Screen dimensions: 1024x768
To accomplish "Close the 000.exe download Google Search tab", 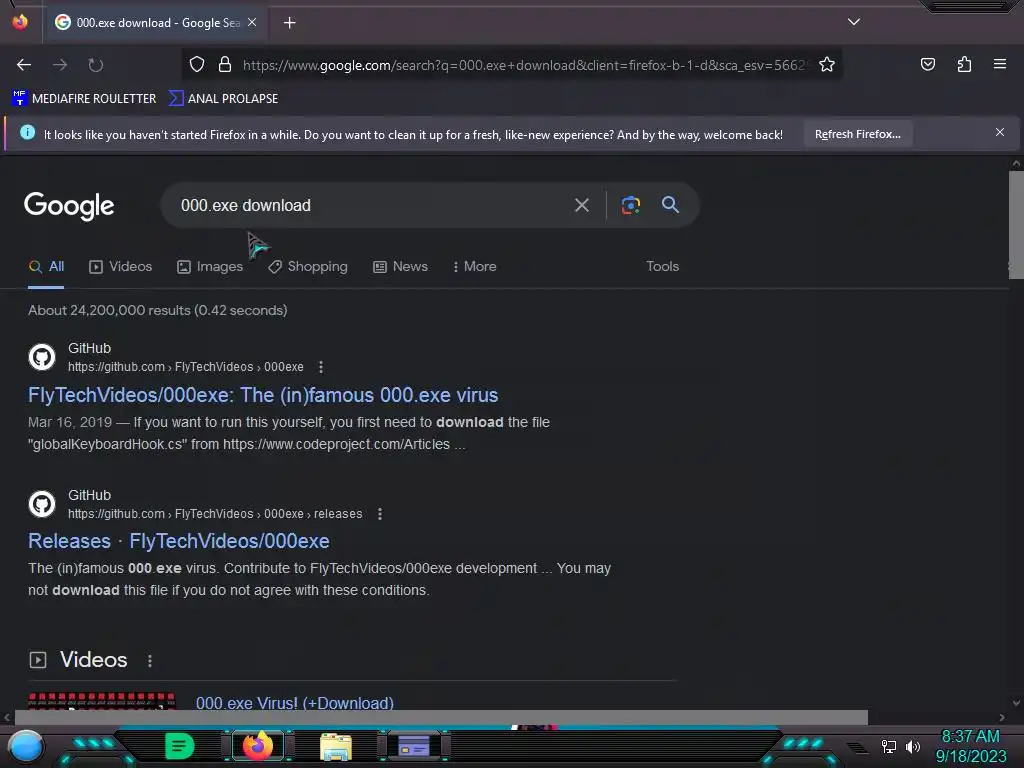I will pyautogui.click(x=252, y=22).
